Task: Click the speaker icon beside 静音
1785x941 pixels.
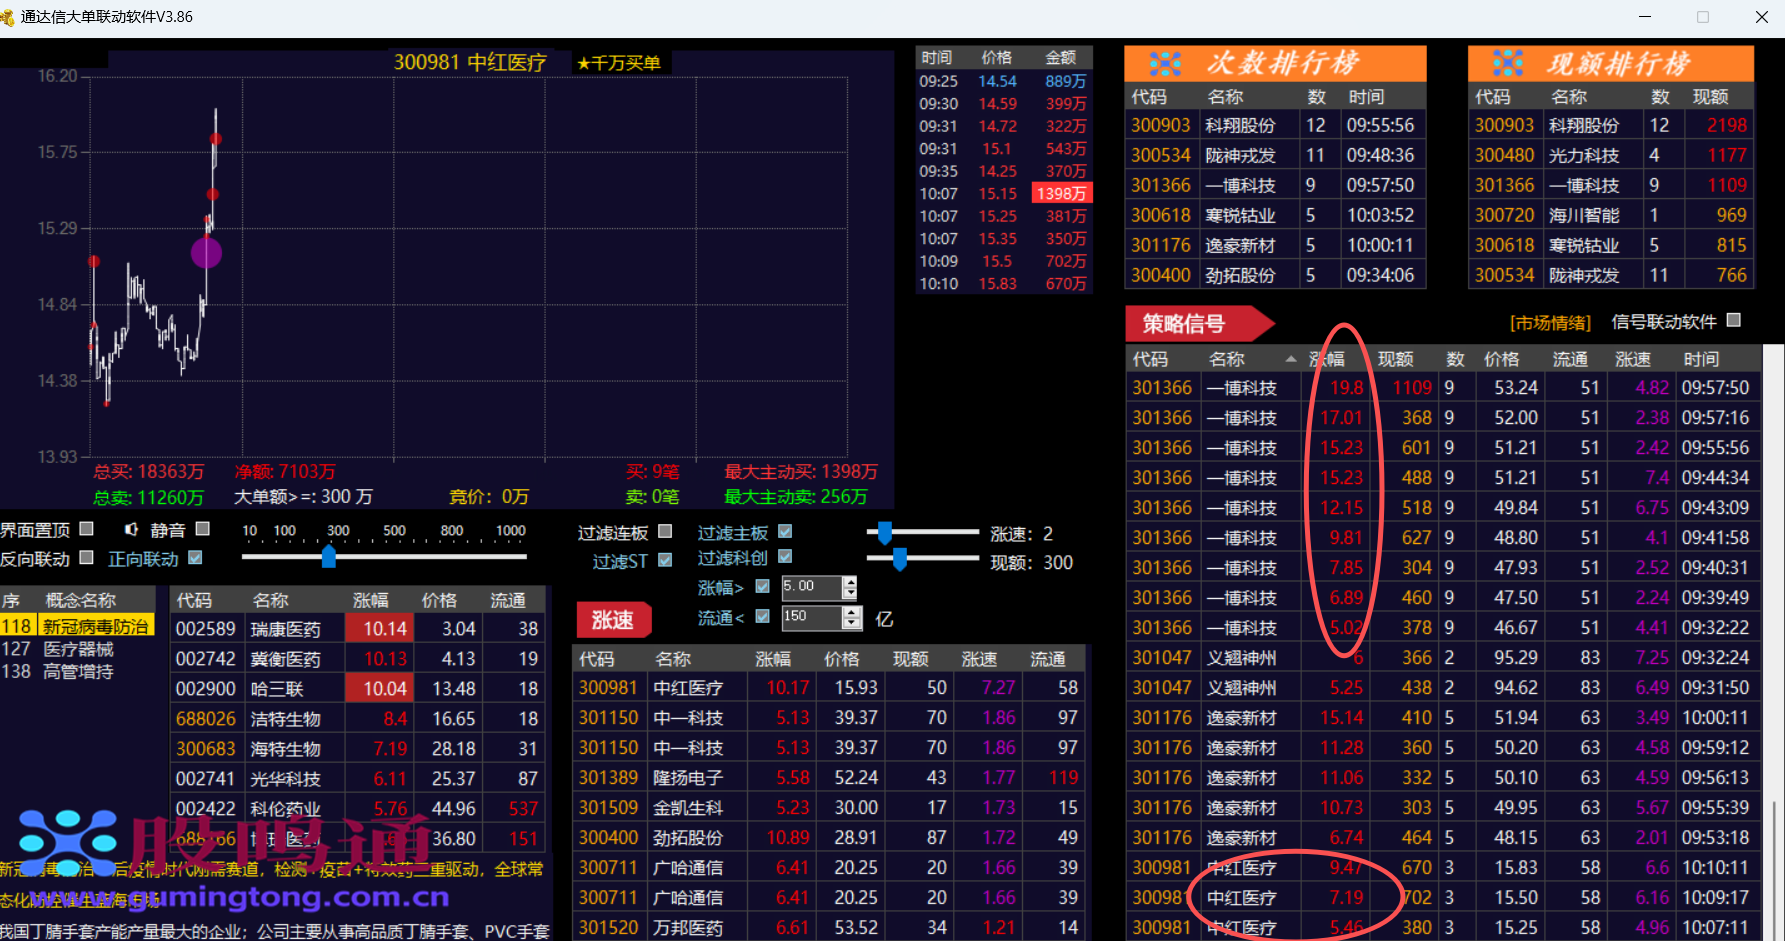Action: tap(131, 529)
